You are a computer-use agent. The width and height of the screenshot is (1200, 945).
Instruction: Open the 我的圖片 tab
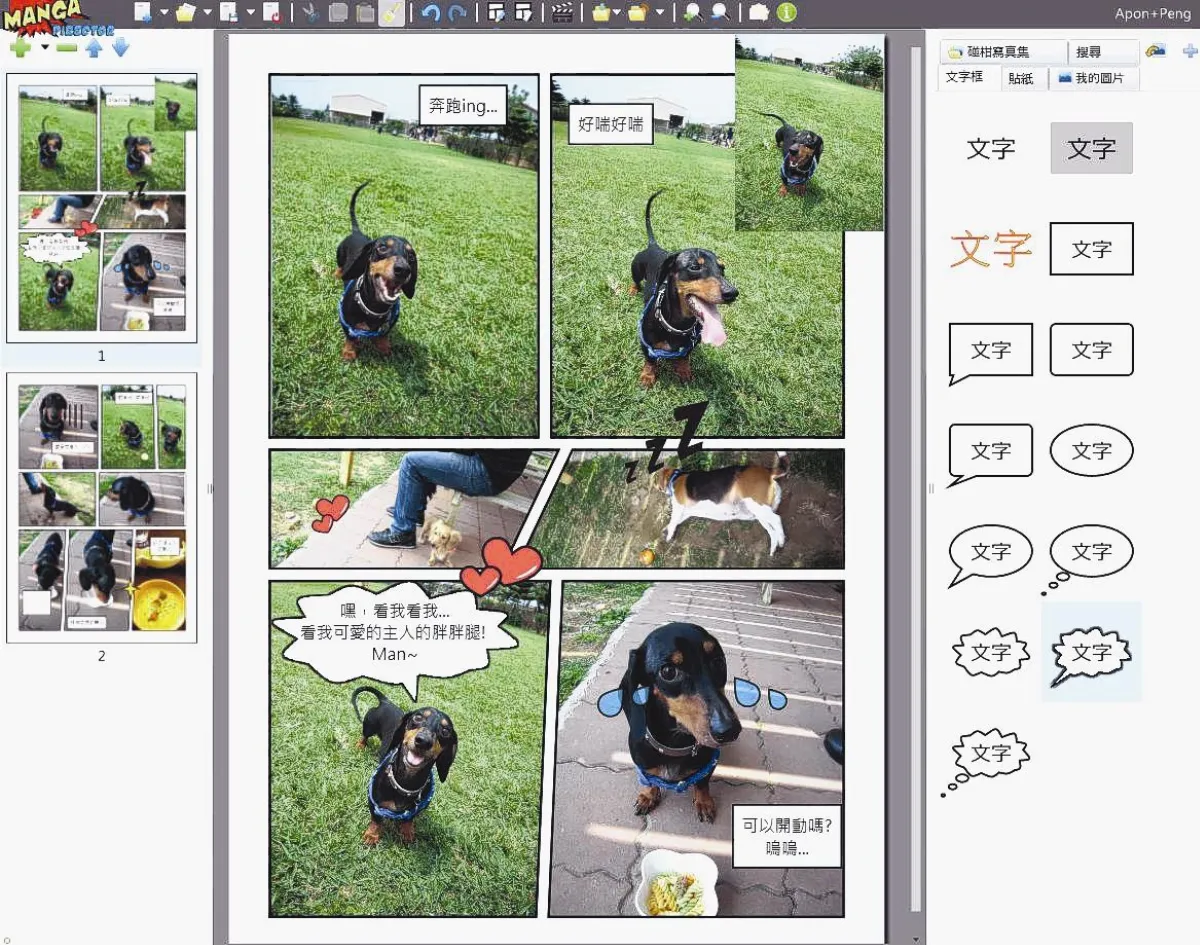[1092, 78]
